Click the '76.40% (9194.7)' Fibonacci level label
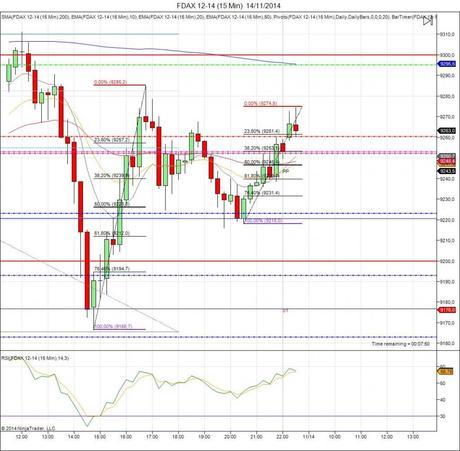 tap(112, 268)
